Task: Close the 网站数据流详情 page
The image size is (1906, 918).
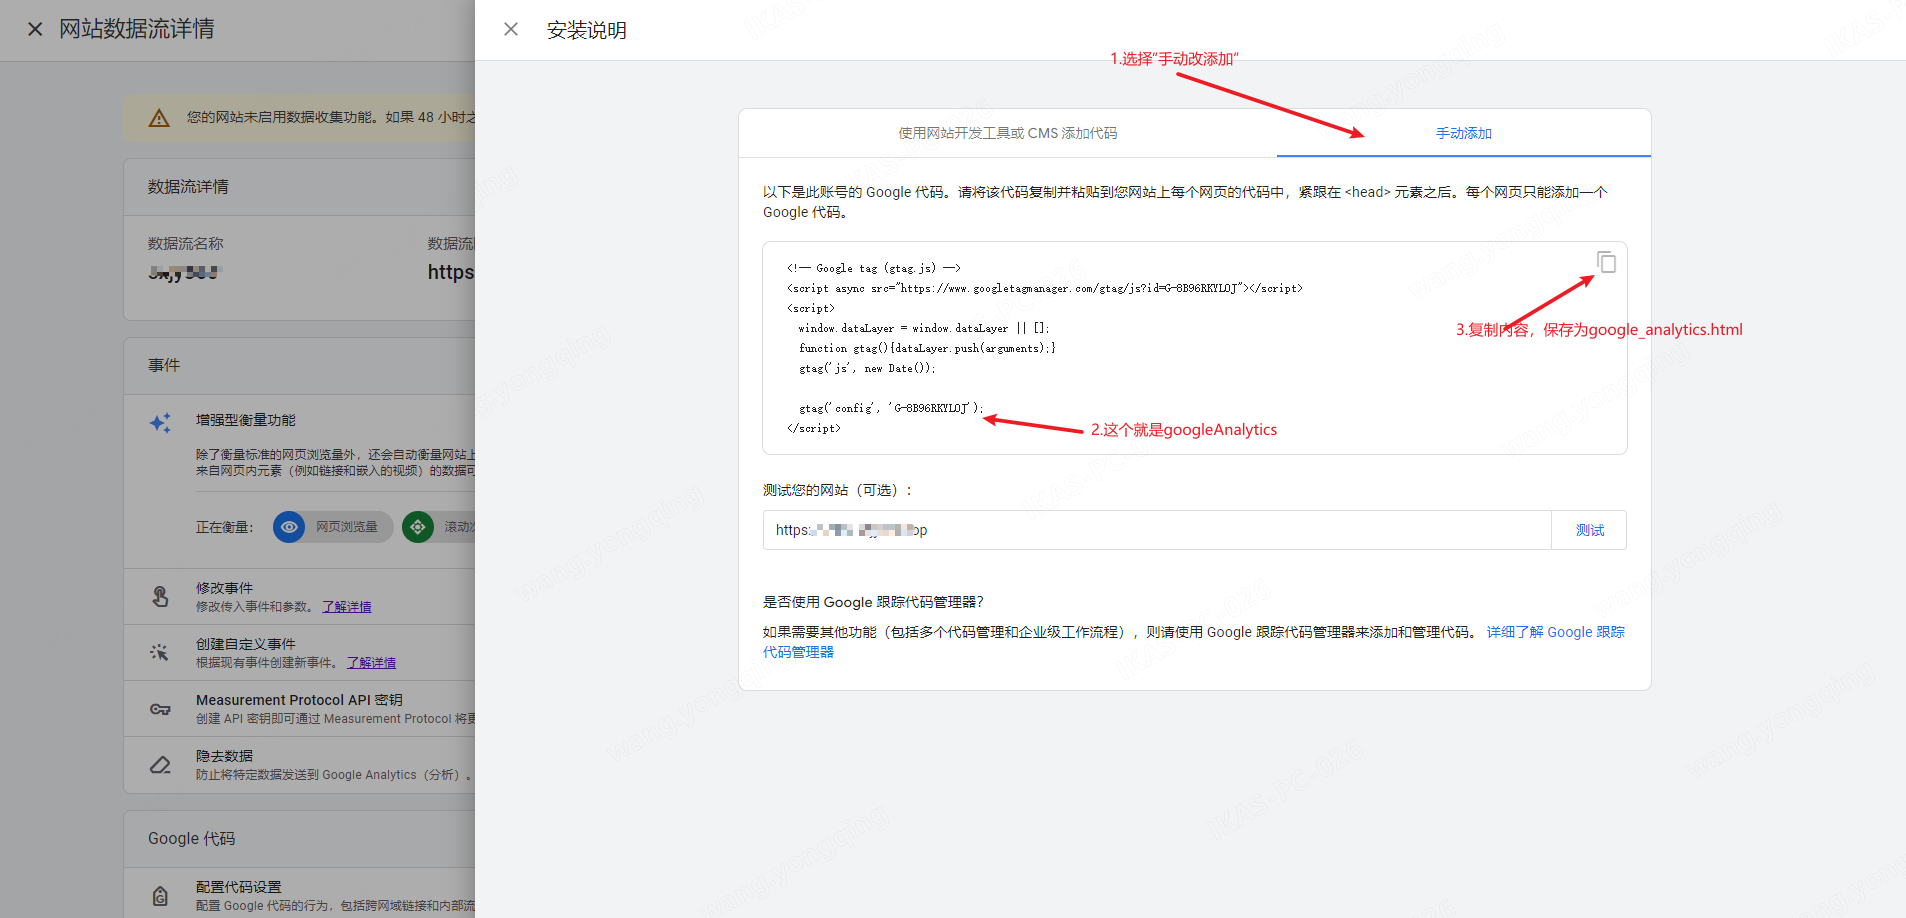Action: pos(35,29)
